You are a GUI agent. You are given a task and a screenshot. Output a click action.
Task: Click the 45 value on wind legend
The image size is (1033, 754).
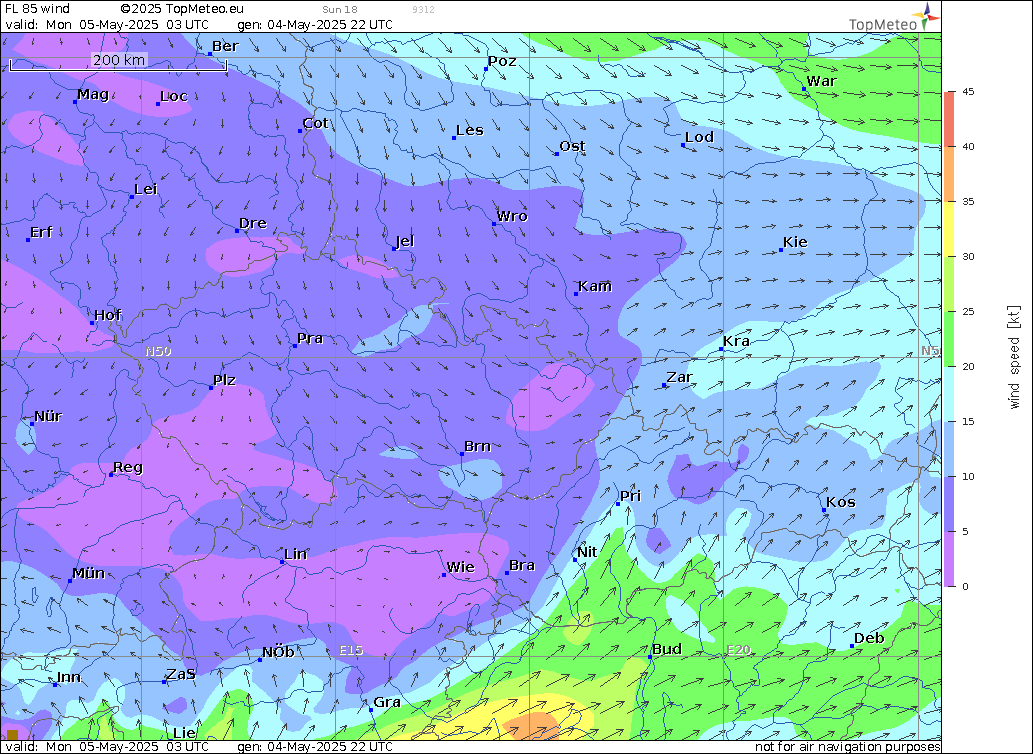(968, 92)
